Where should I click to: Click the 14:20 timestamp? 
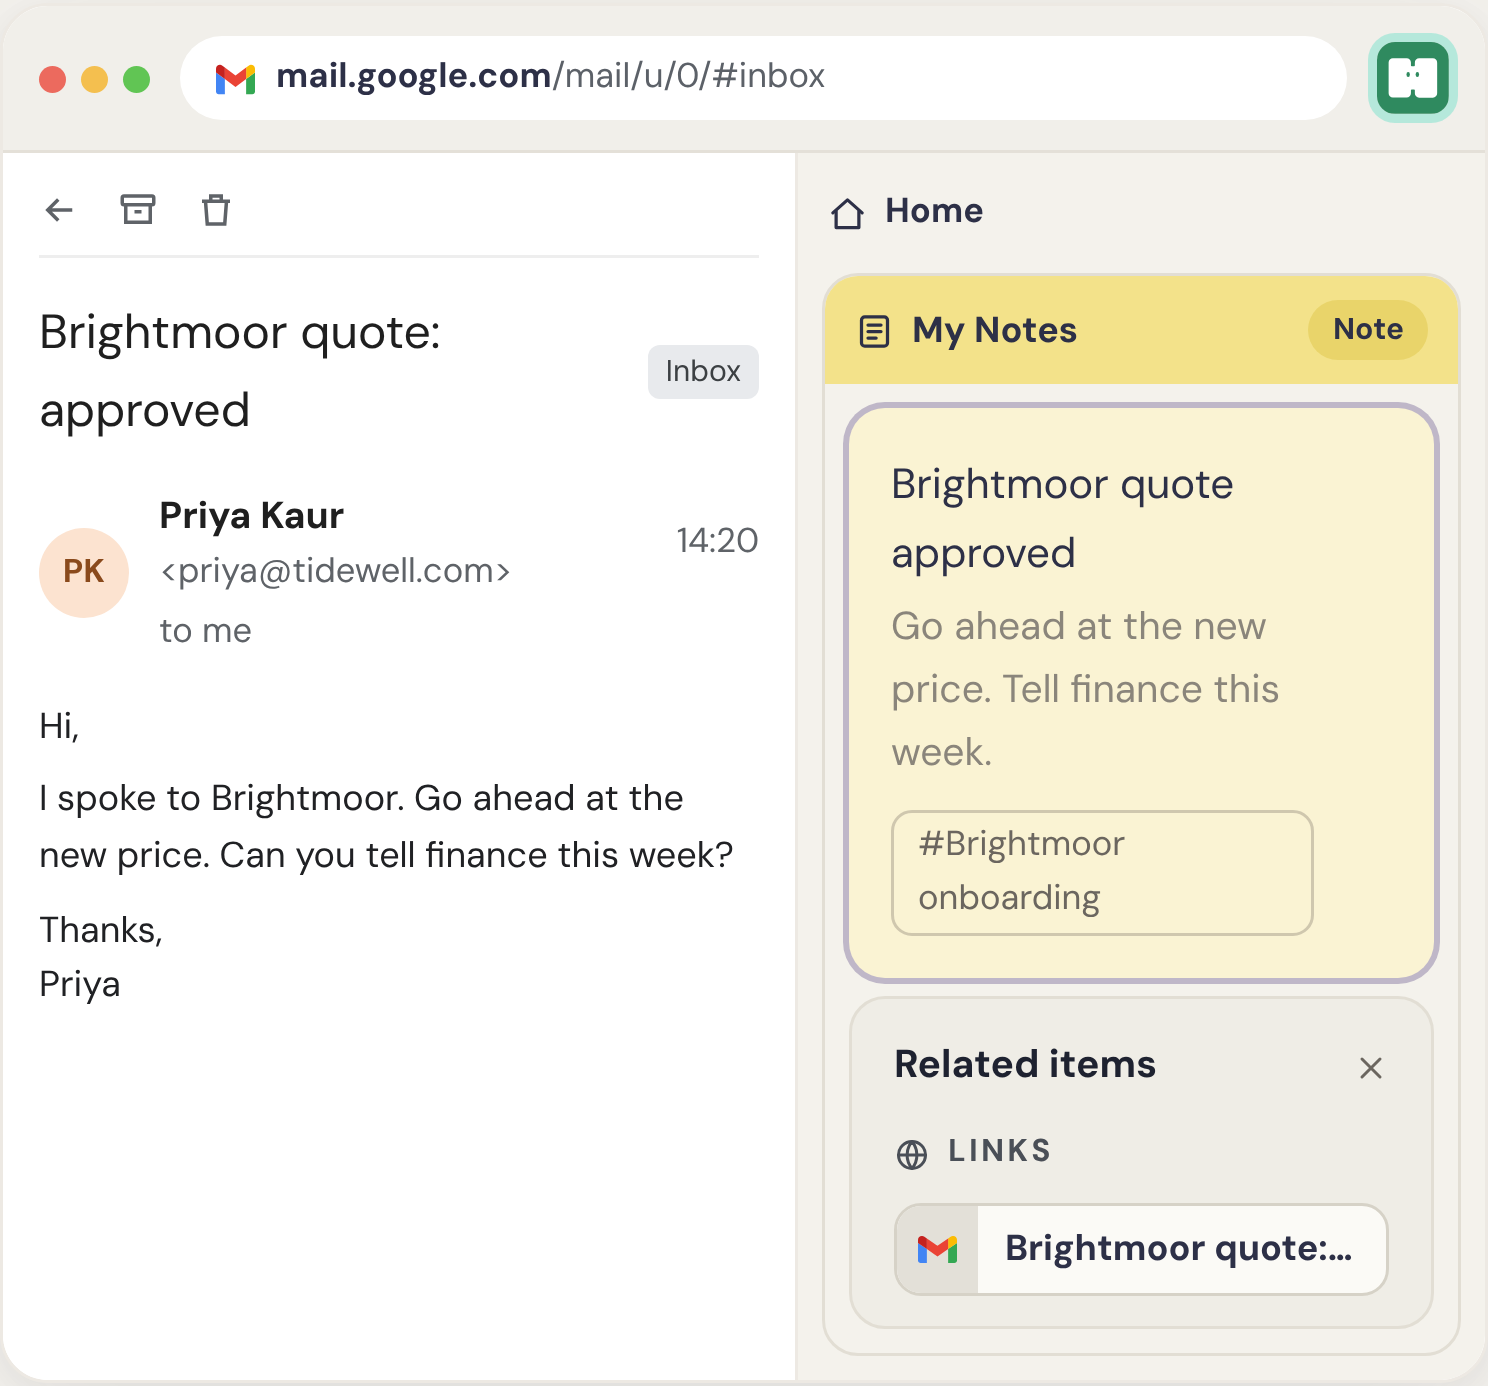coord(717,541)
